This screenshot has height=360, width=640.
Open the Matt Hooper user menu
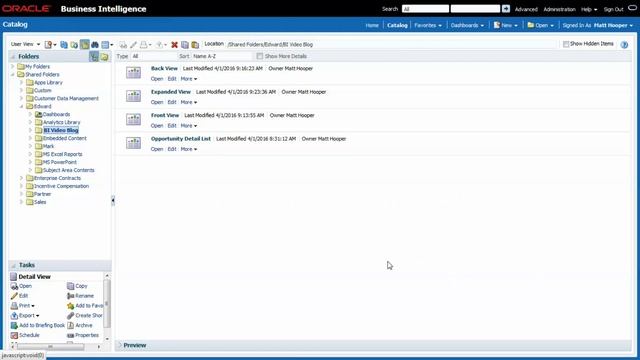(x=613, y=25)
